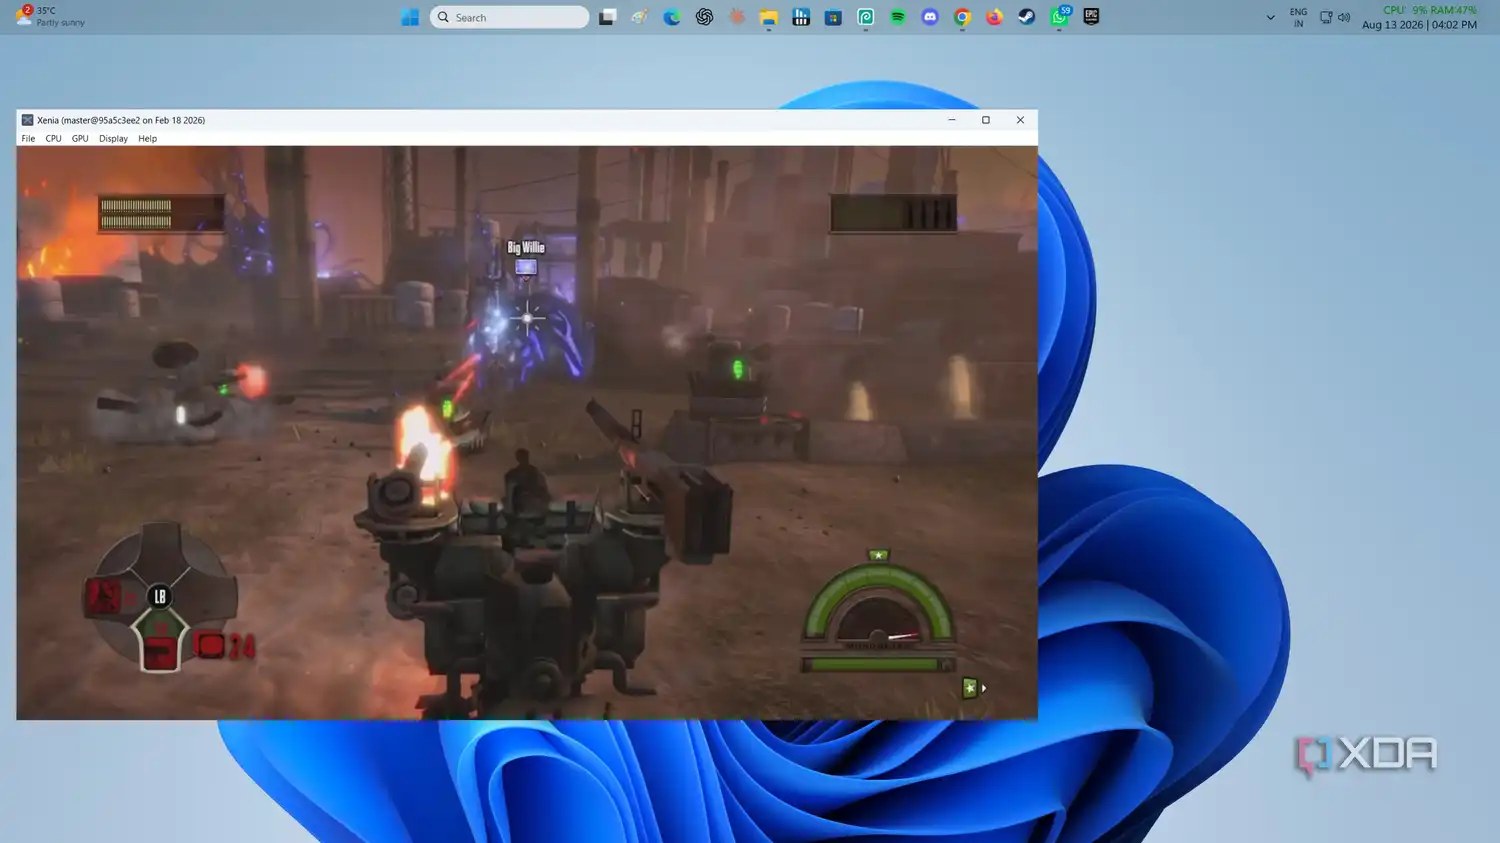
Task: Click the volume speaker tray icon
Action: tap(1344, 18)
